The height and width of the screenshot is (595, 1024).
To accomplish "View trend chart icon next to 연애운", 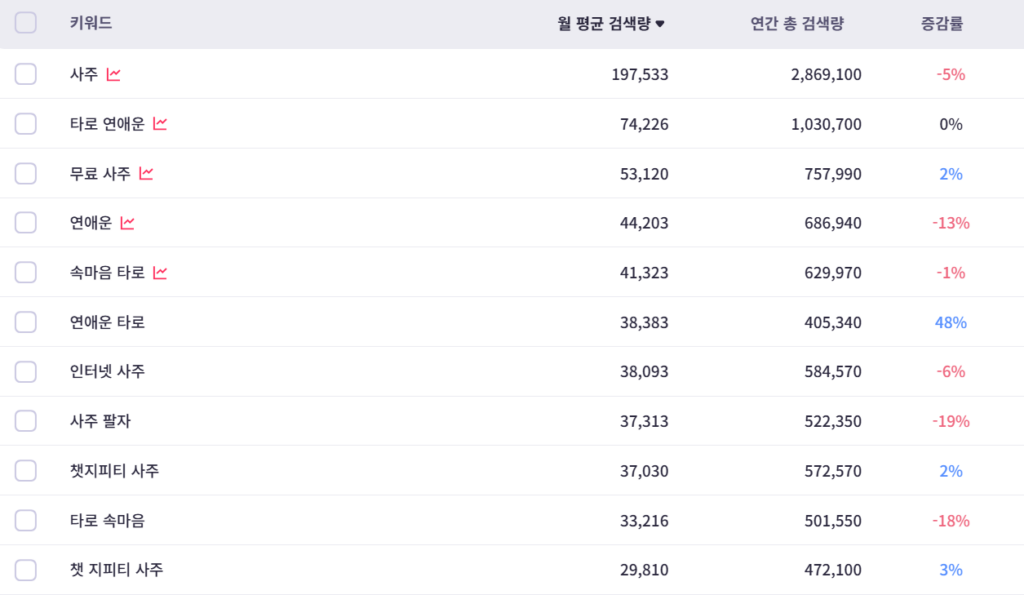I will [127, 223].
